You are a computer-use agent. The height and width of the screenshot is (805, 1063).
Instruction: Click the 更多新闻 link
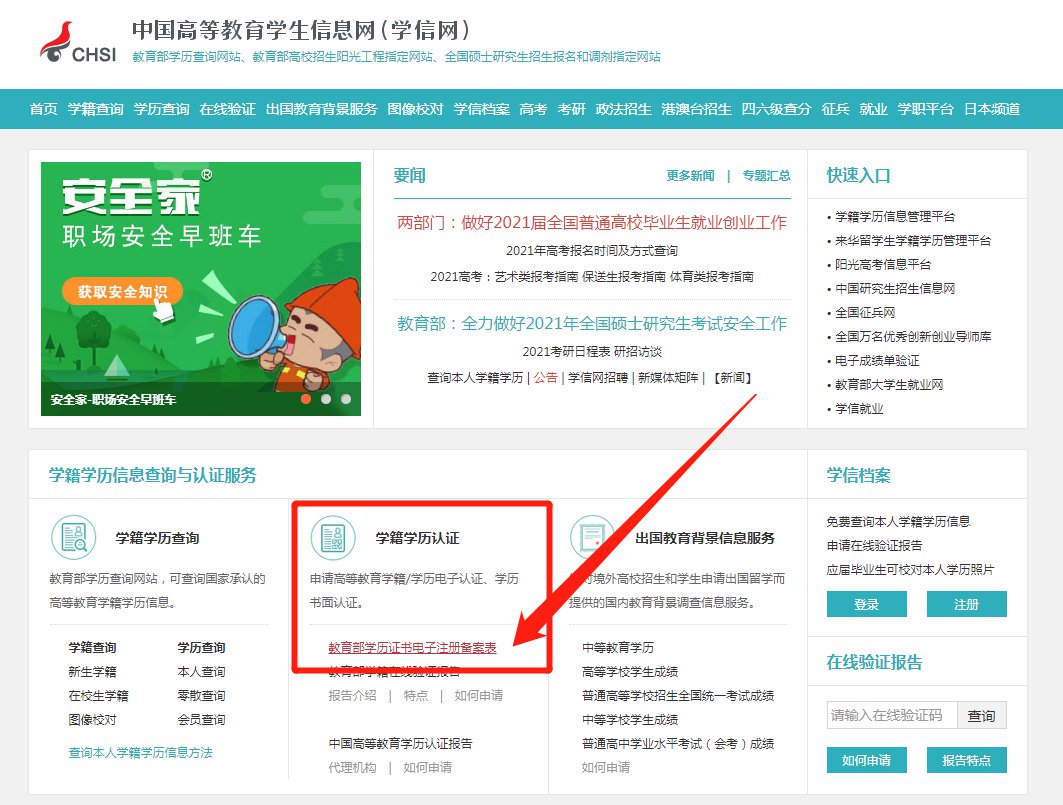pos(690,176)
